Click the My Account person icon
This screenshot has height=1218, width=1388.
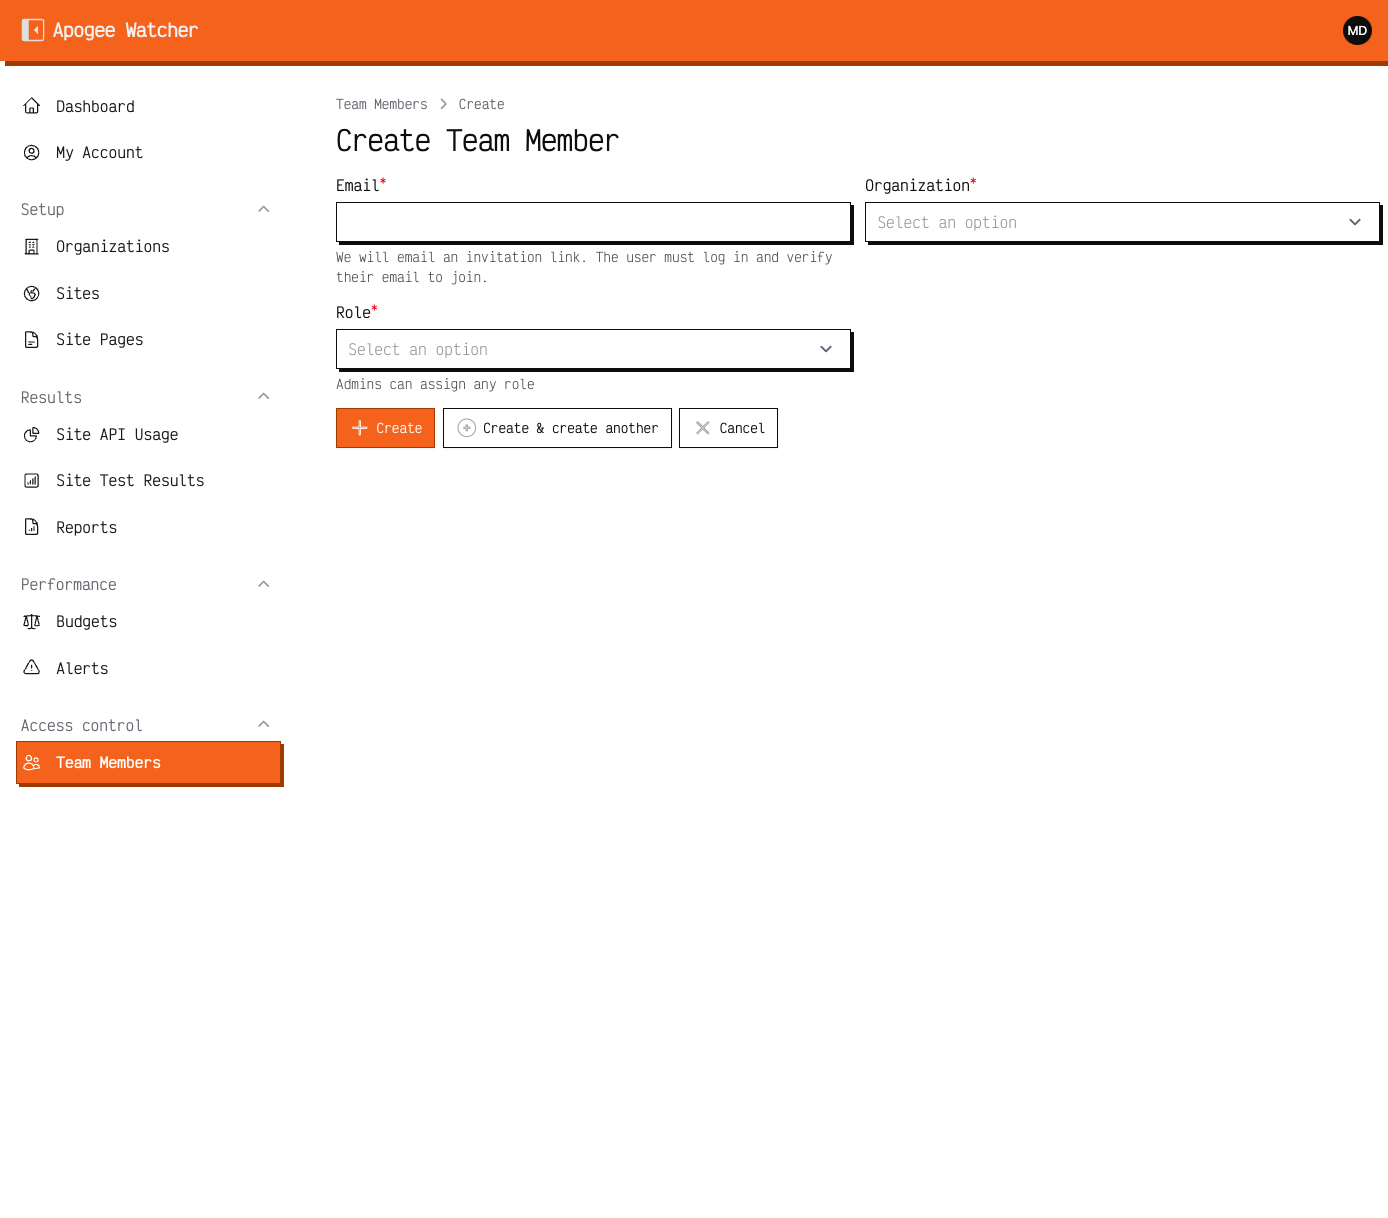(32, 152)
